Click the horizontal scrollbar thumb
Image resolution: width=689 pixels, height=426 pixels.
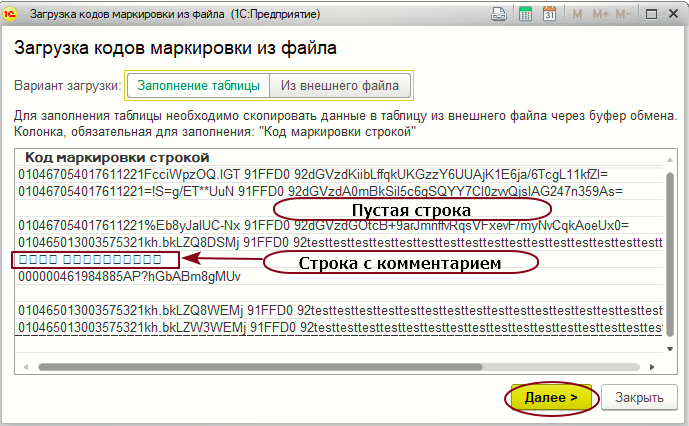(x=260, y=367)
